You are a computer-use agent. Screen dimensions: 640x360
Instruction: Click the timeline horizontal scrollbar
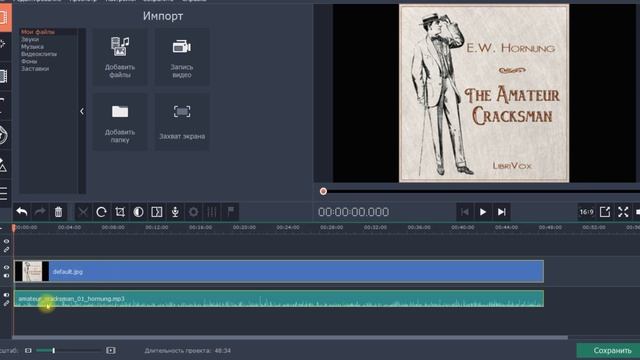coord(290,338)
